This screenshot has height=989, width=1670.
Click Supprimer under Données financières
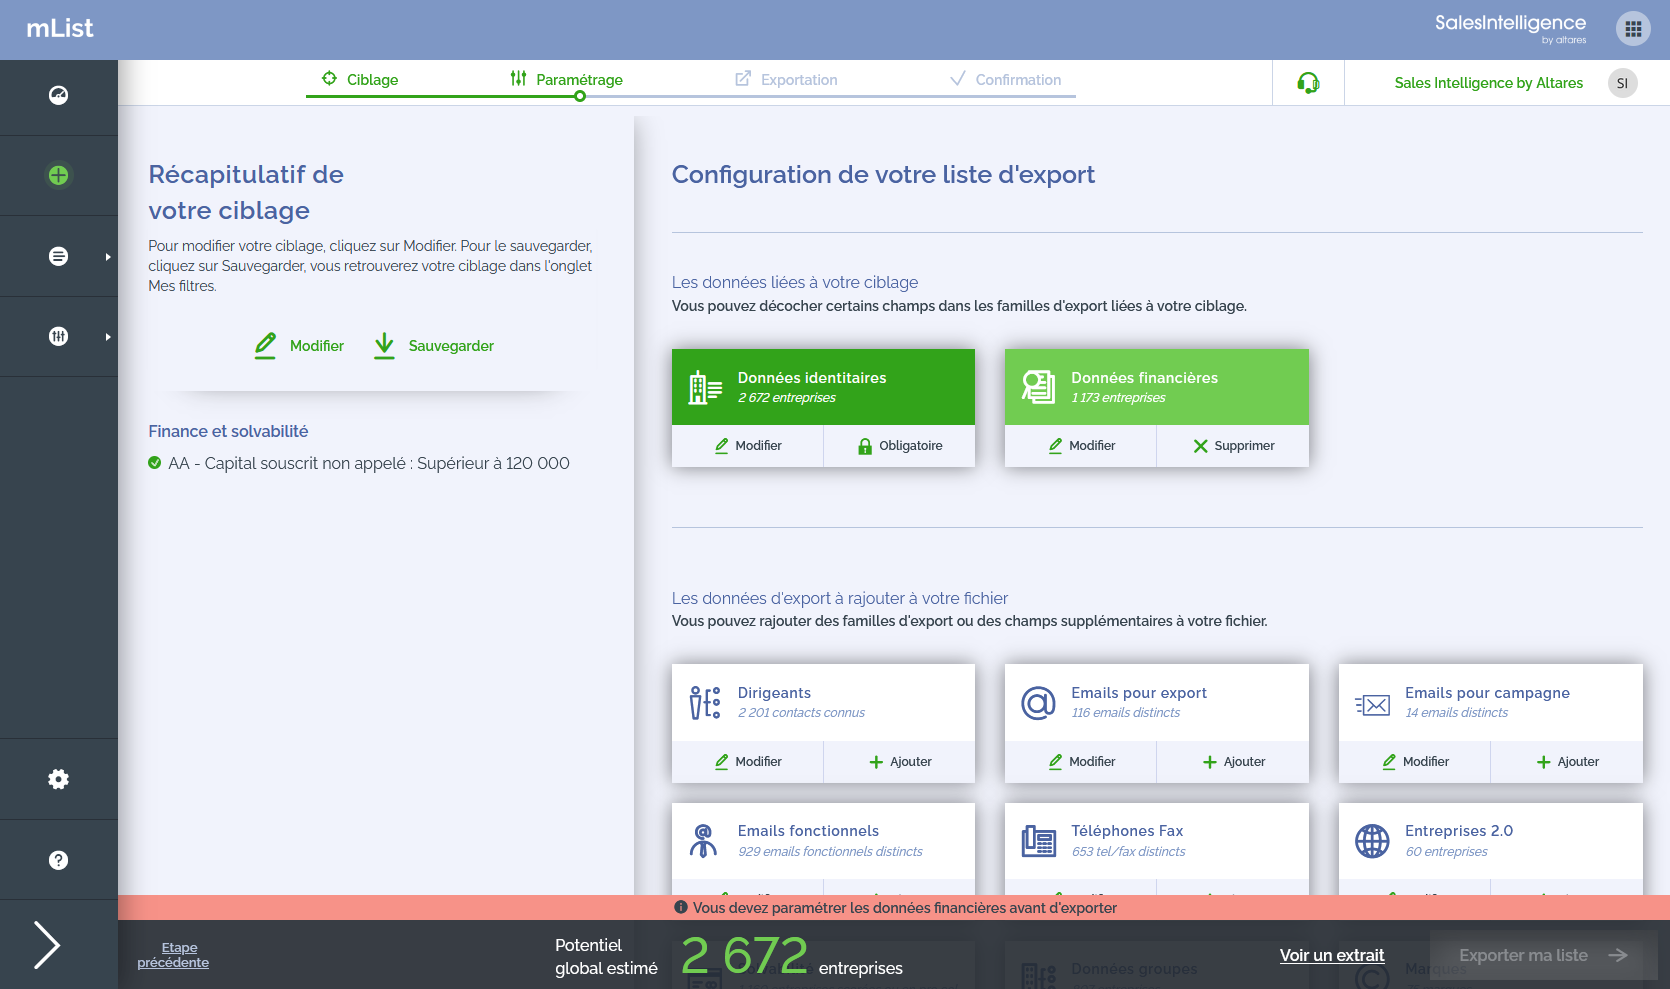[x=1233, y=446]
